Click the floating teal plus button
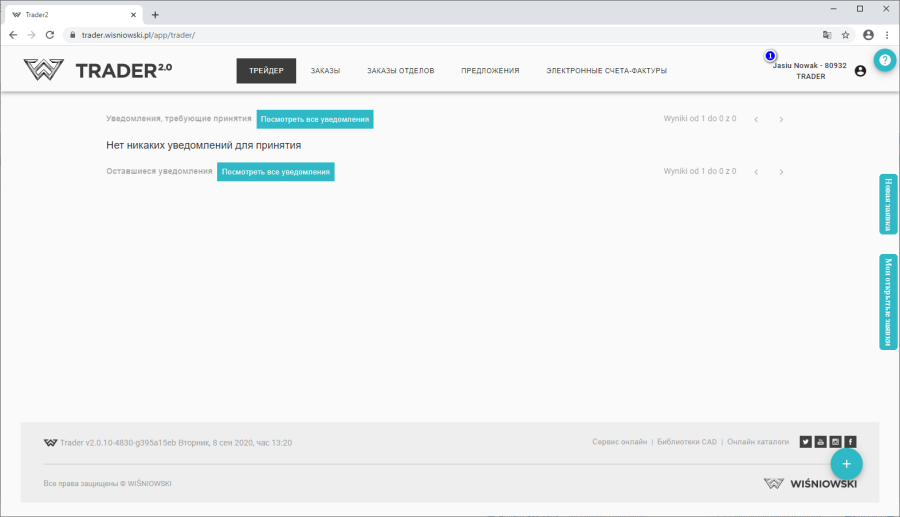 846,464
